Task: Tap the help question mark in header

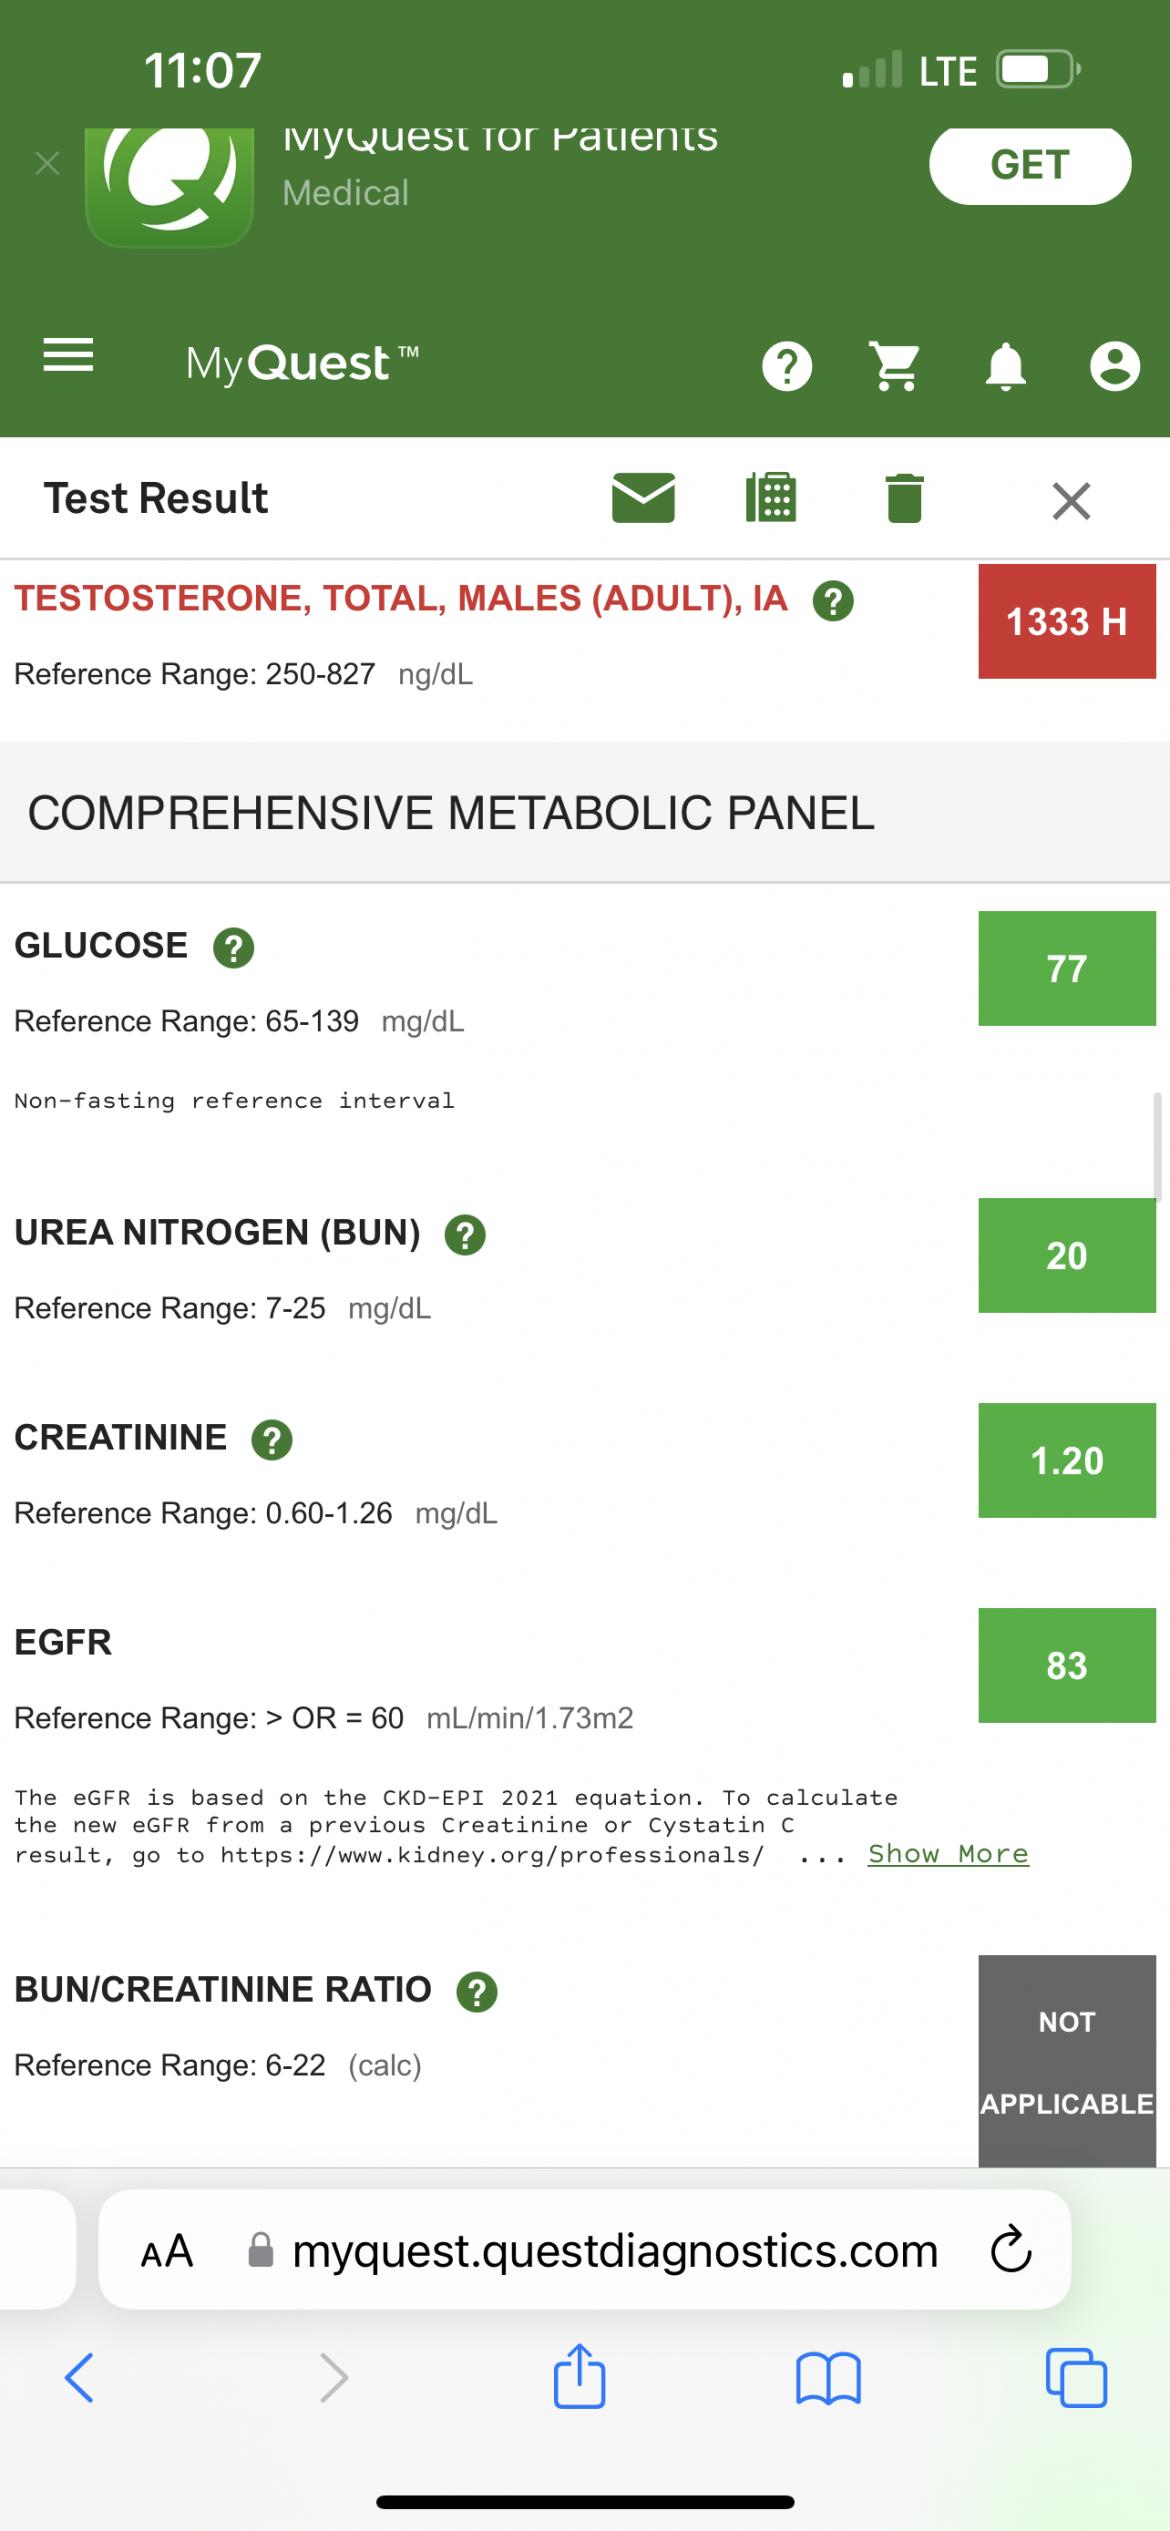Action: point(787,366)
